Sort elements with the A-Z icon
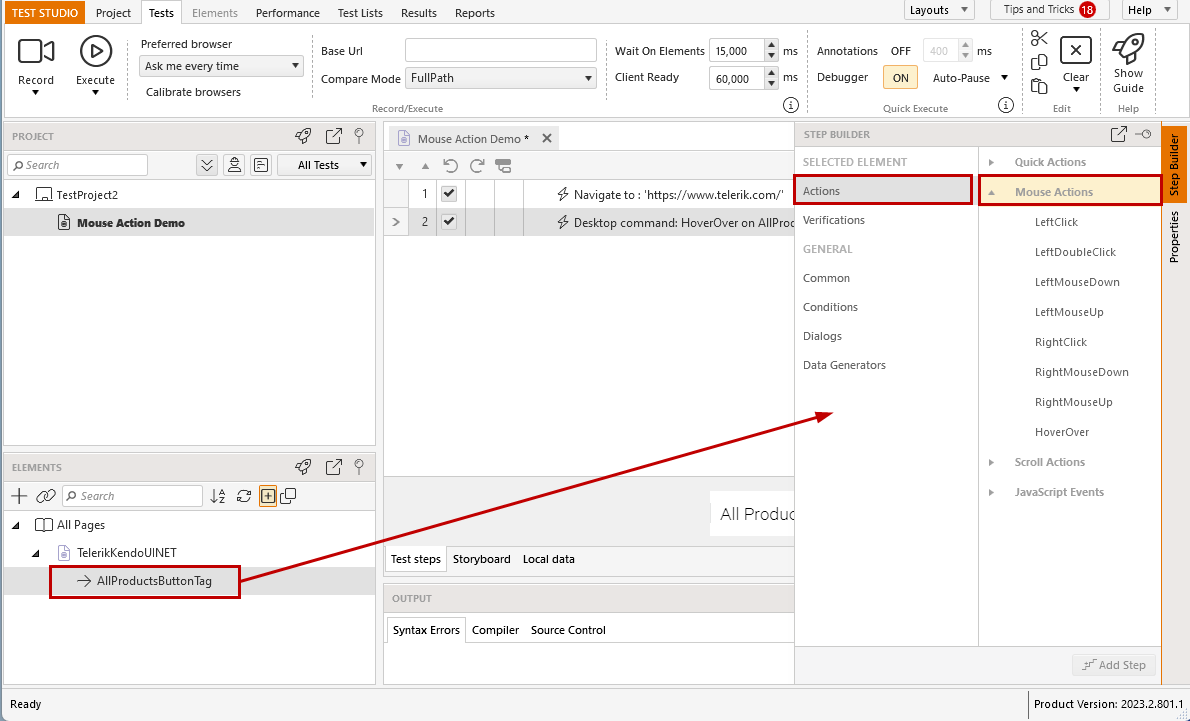 point(218,496)
